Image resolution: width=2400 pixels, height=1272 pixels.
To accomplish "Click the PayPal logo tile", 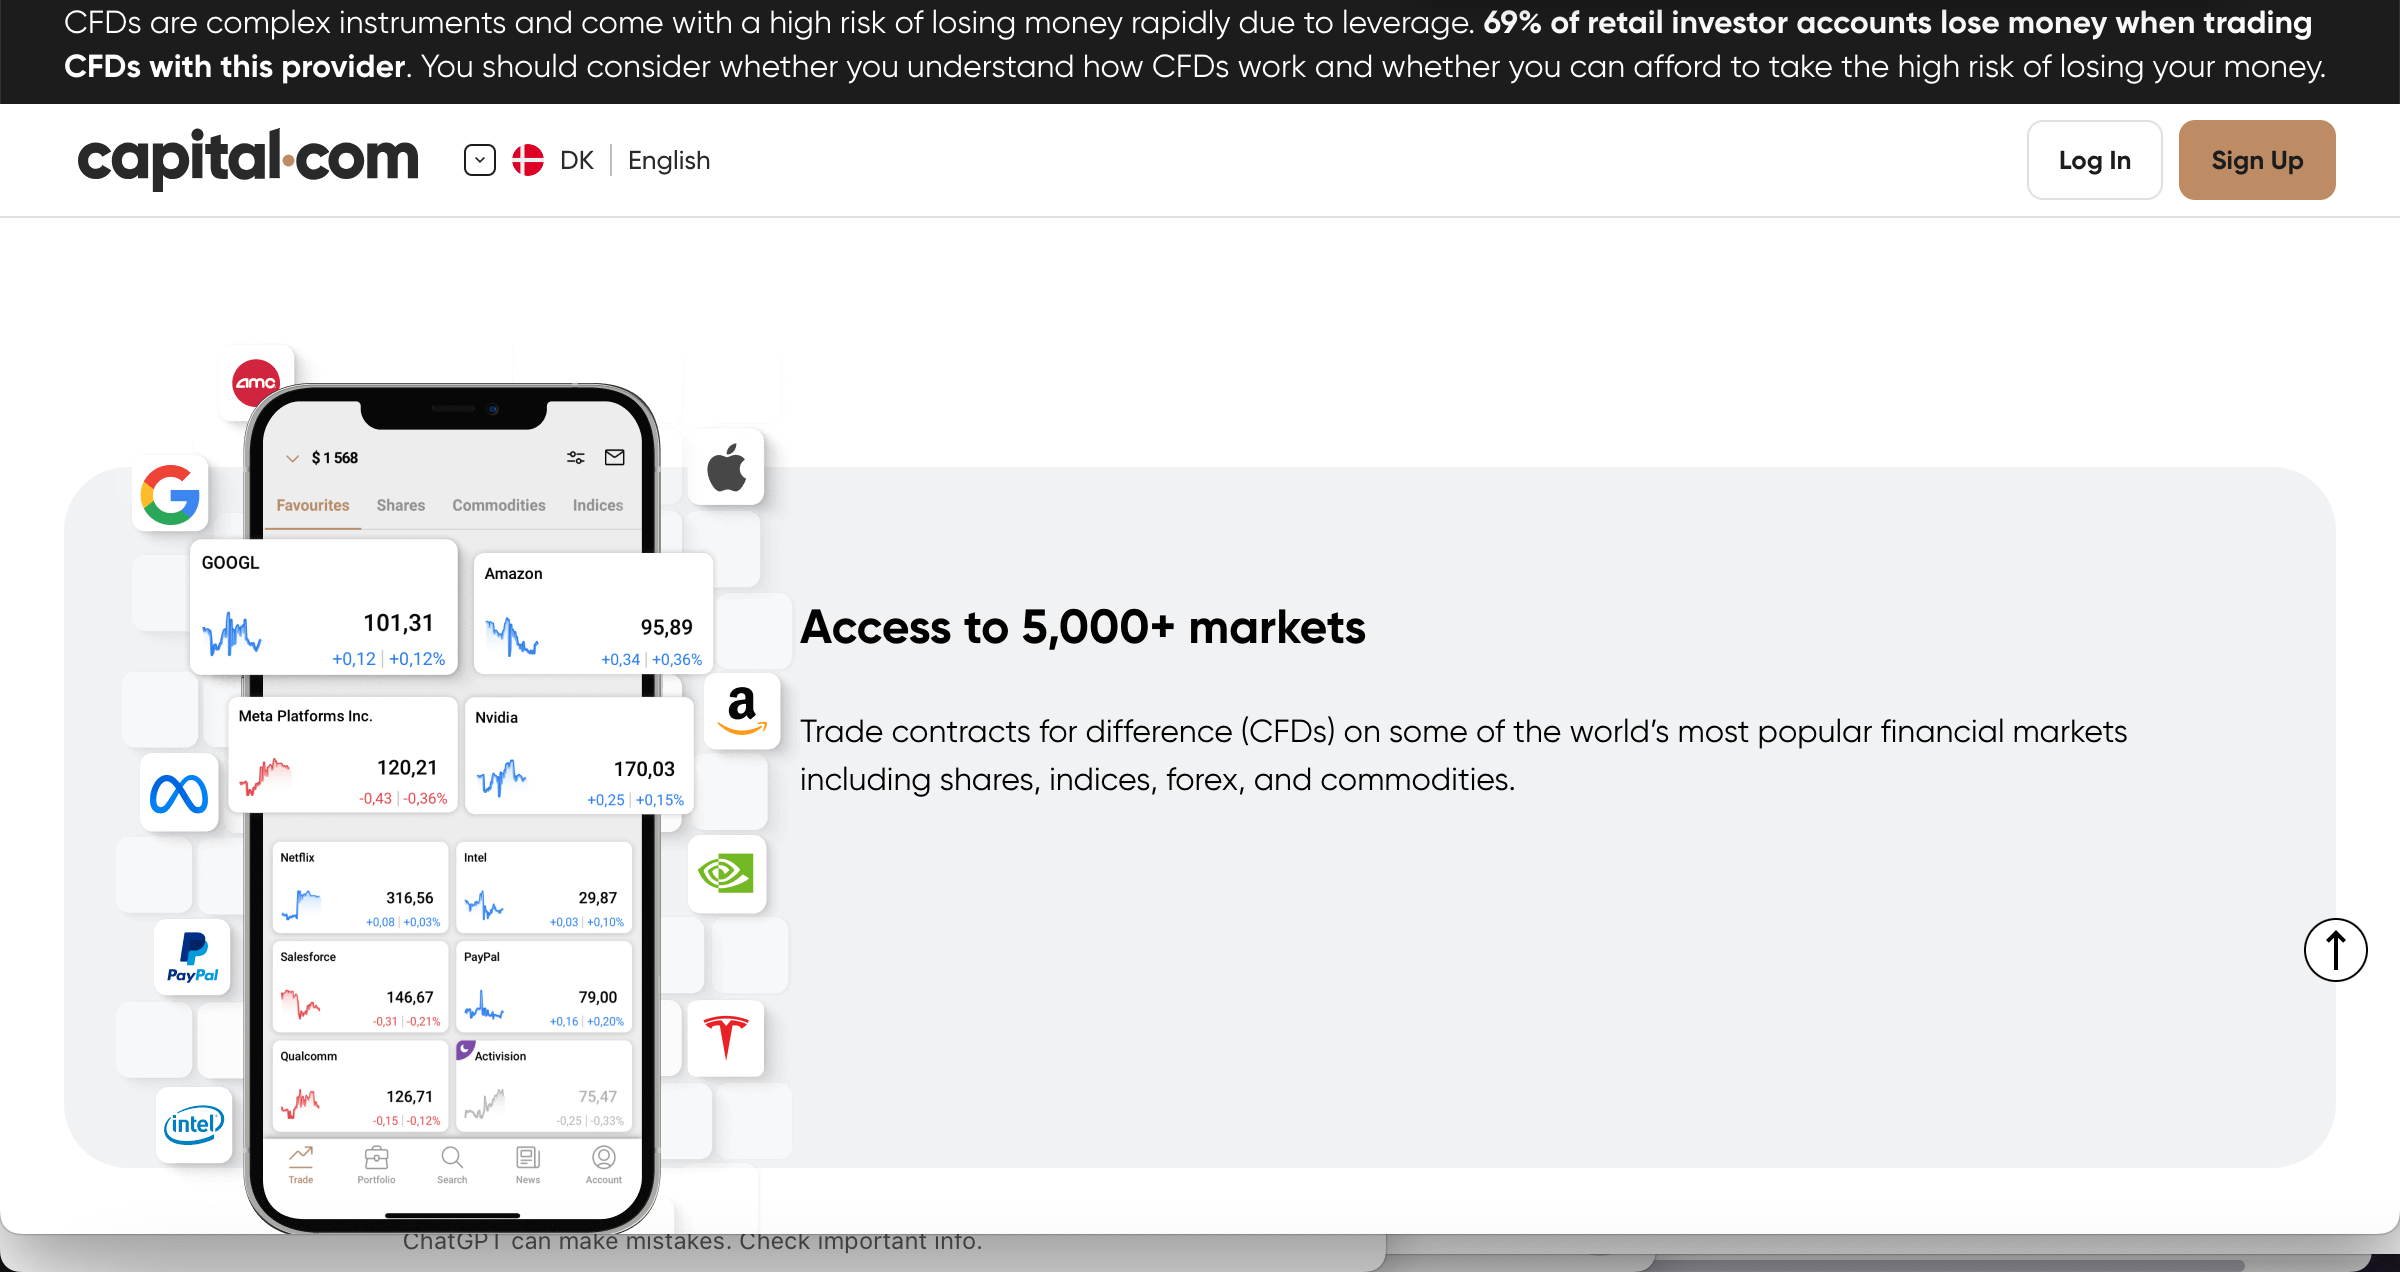I will [x=192, y=957].
